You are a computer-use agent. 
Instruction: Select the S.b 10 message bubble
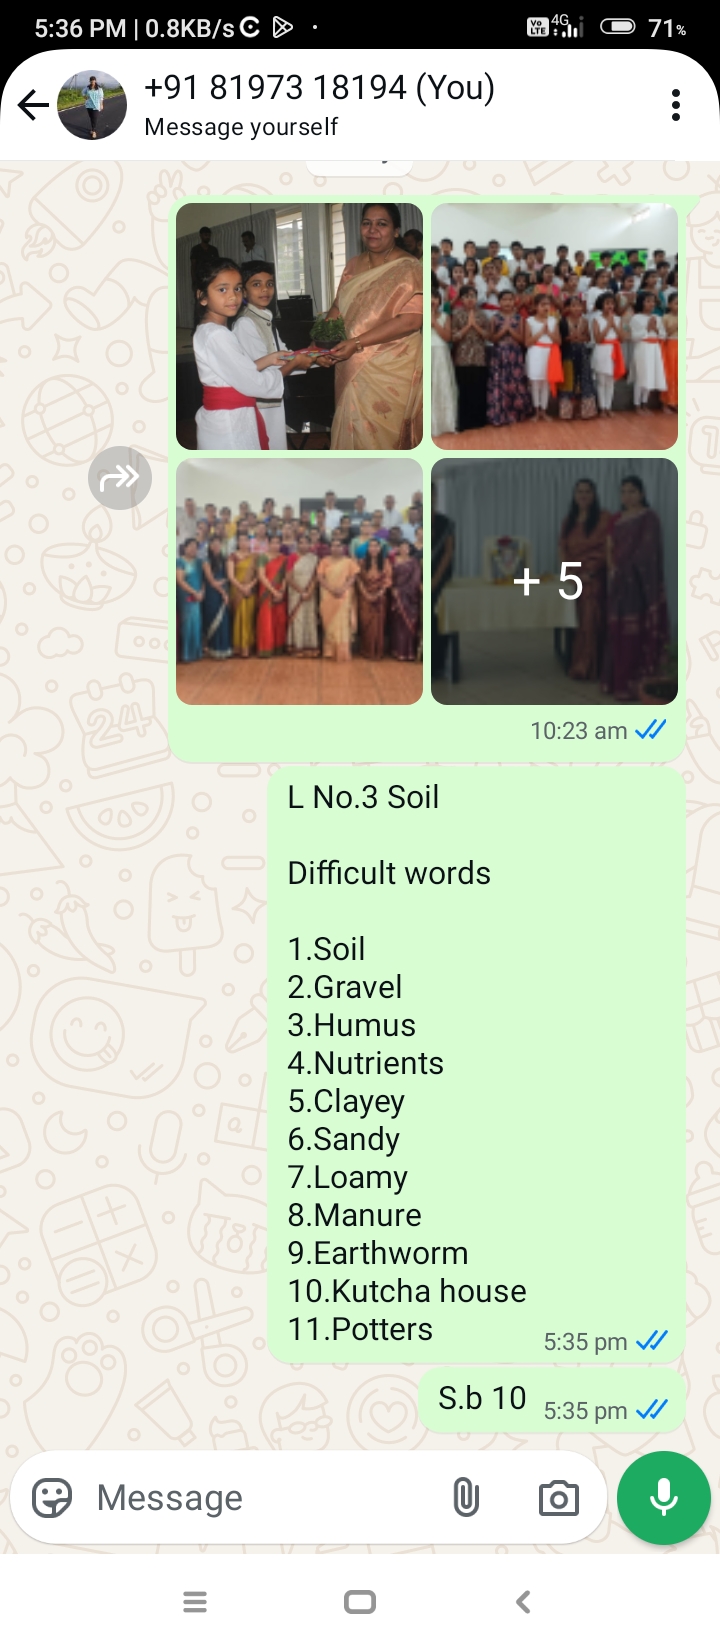[x=552, y=1400]
